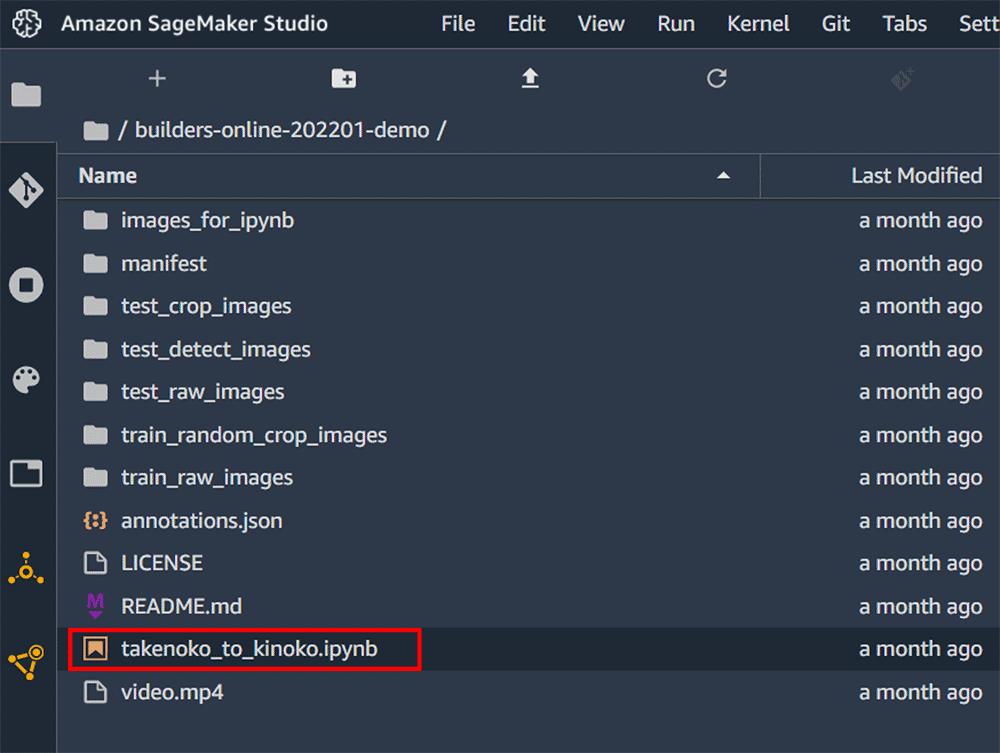Open the File Browser sidebar icon
This screenshot has width=1000, height=753.
[26, 95]
